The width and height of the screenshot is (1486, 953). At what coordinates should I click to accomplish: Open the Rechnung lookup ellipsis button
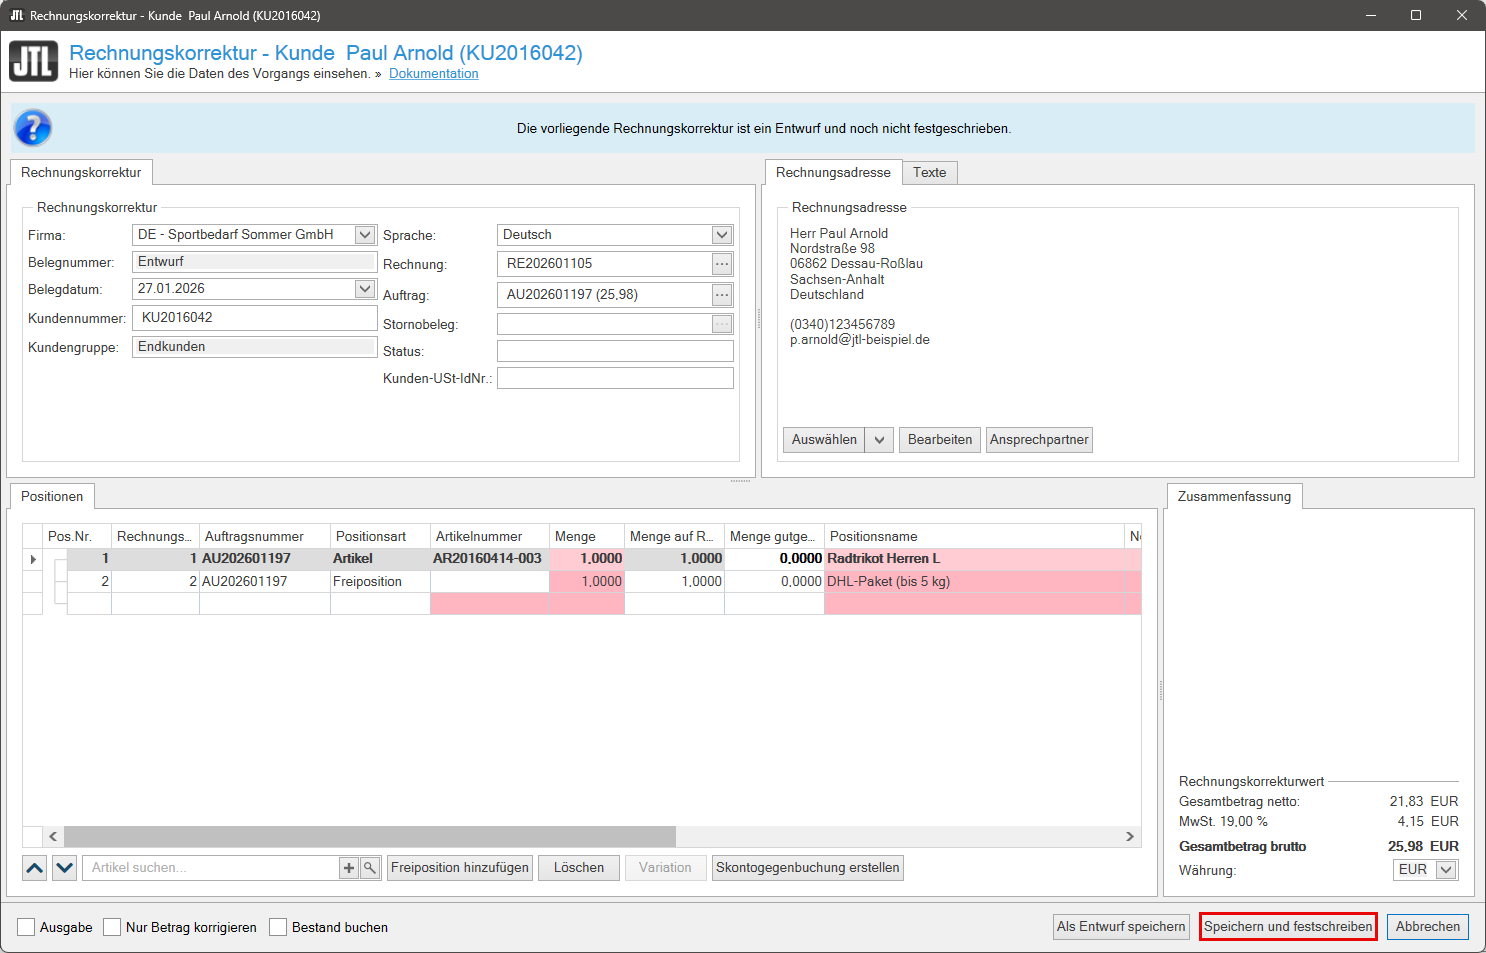point(722,264)
